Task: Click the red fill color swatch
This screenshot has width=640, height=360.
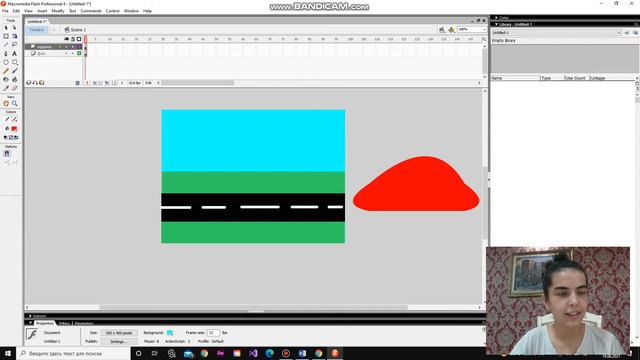Action: coord(14,129)
